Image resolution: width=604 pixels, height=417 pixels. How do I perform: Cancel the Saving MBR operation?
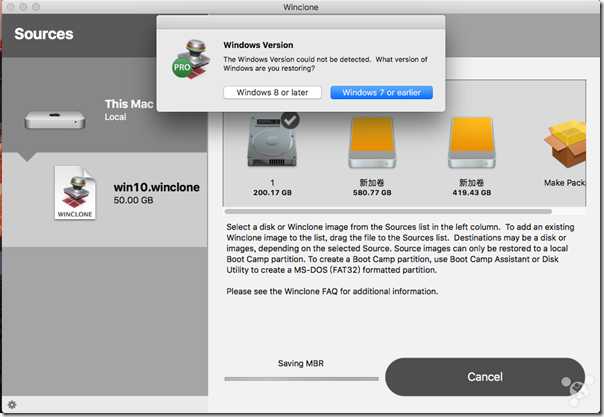coord(485,377)
